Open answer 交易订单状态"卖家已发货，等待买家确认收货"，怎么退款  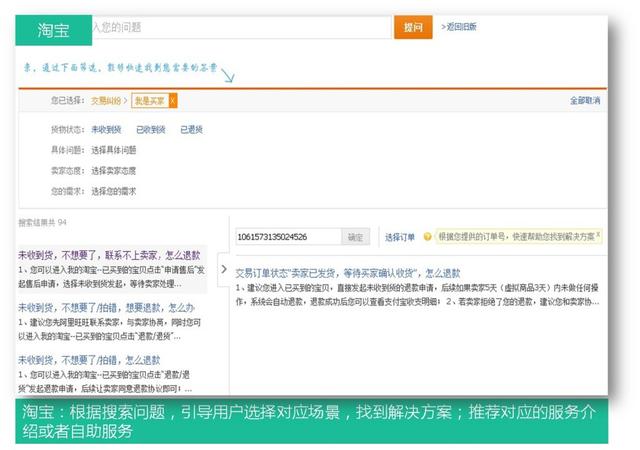pyautogui.click(x=348, y=273)
